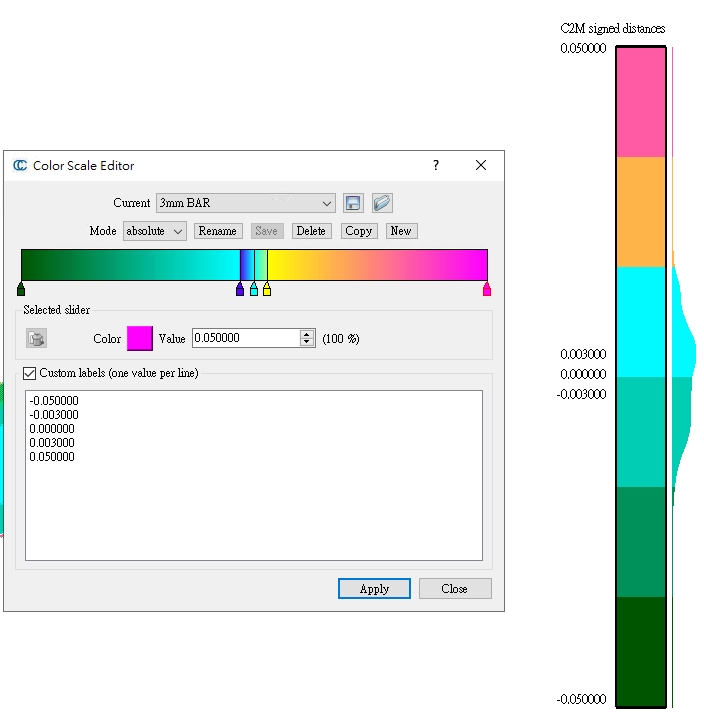
Task: Select the dark green slider marker
Action: click(x=21, y=290)
